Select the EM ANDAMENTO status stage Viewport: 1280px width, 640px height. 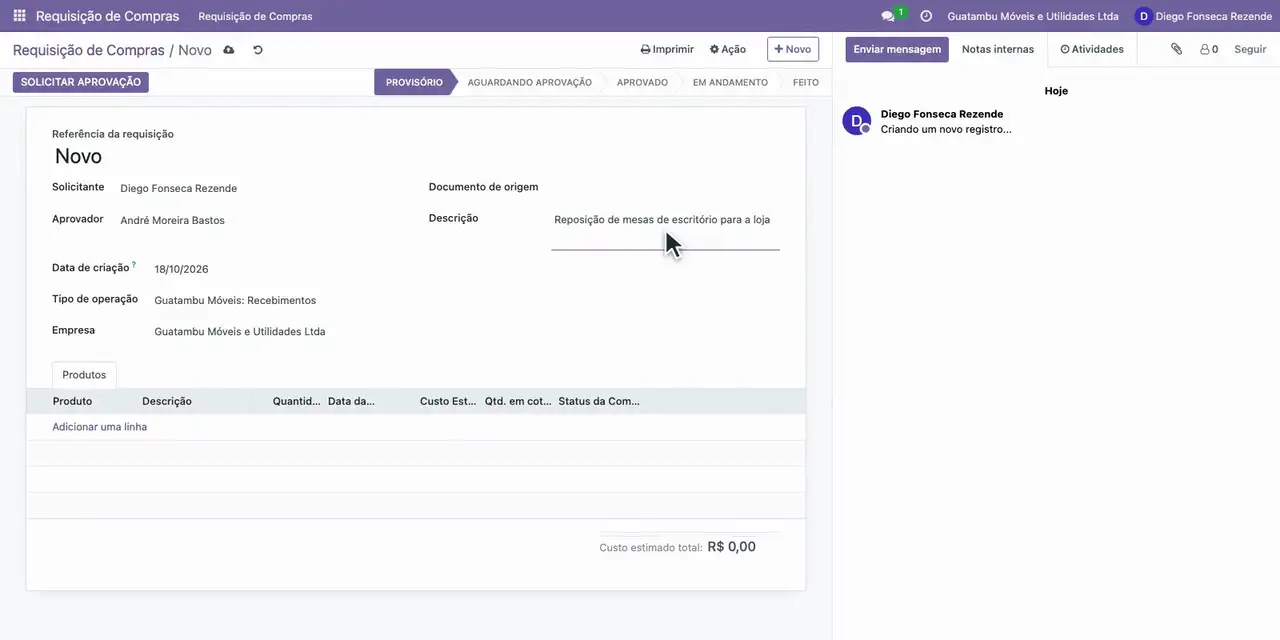click(730, 82)
